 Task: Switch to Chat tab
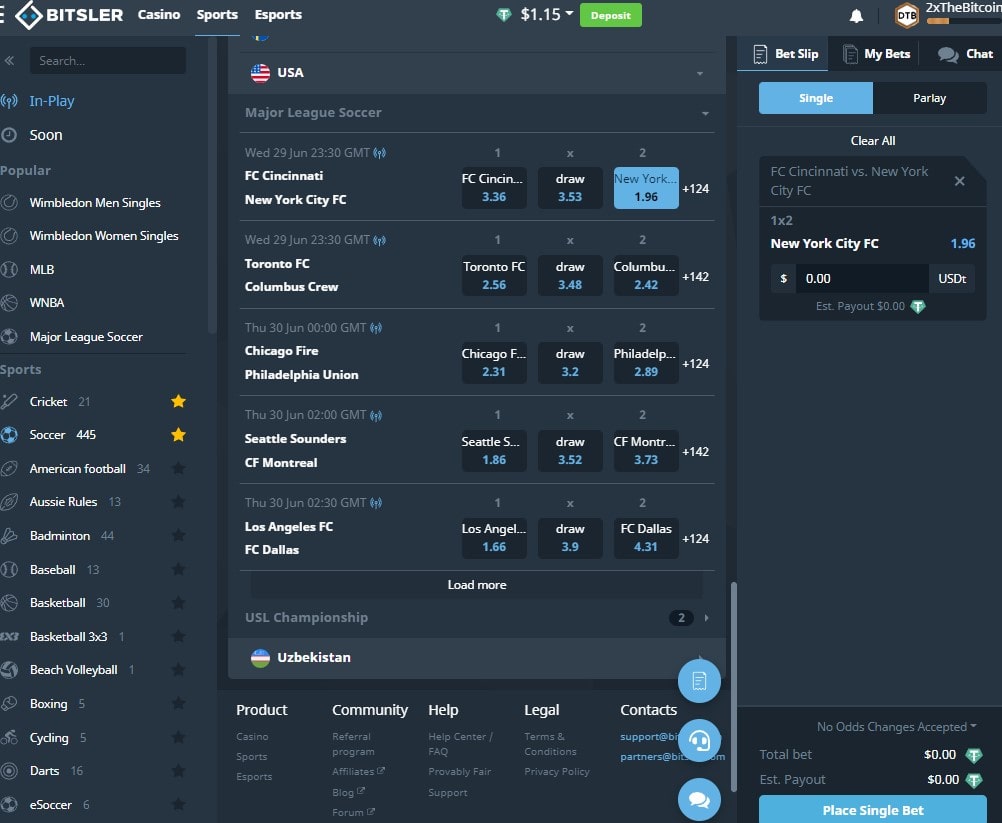[965, 54]
